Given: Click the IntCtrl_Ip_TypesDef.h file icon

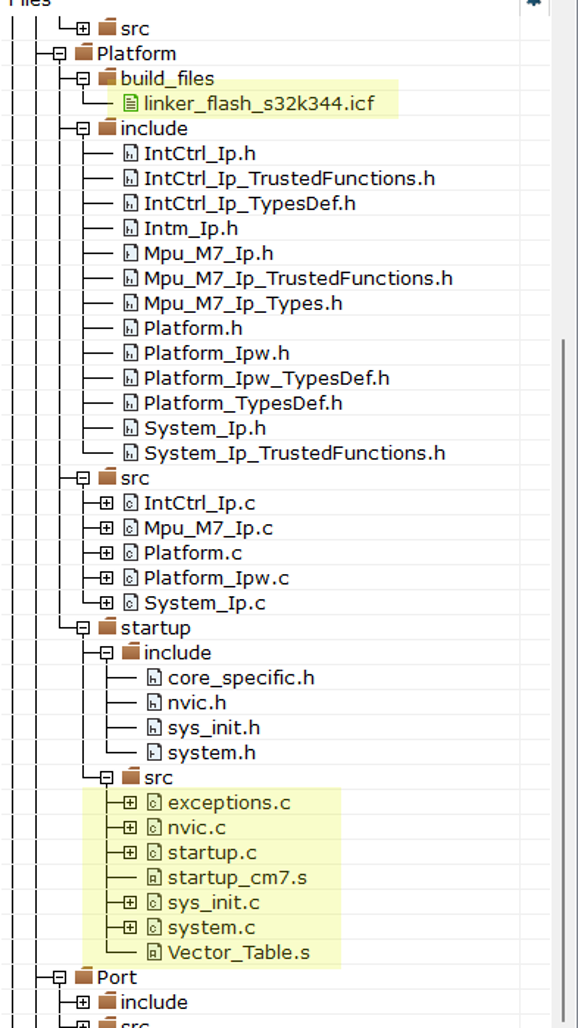Looking at the screenshot, I should click(131, 204).
